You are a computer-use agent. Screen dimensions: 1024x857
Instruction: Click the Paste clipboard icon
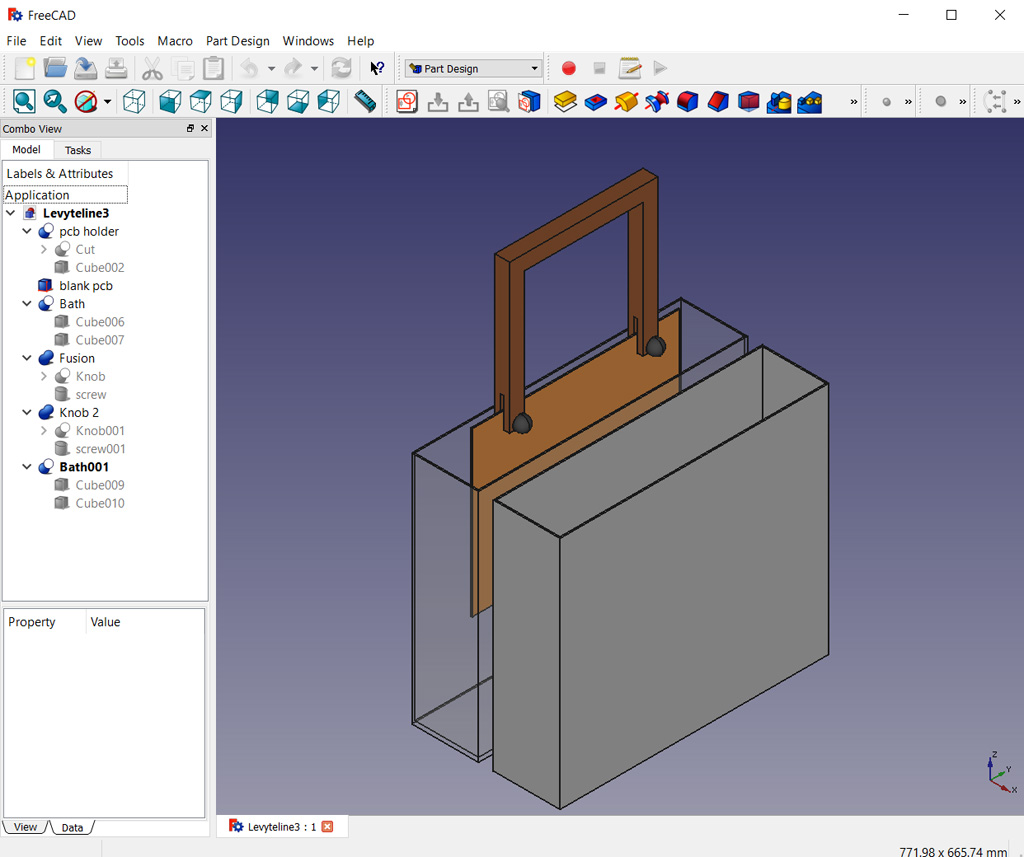[214, 69]
